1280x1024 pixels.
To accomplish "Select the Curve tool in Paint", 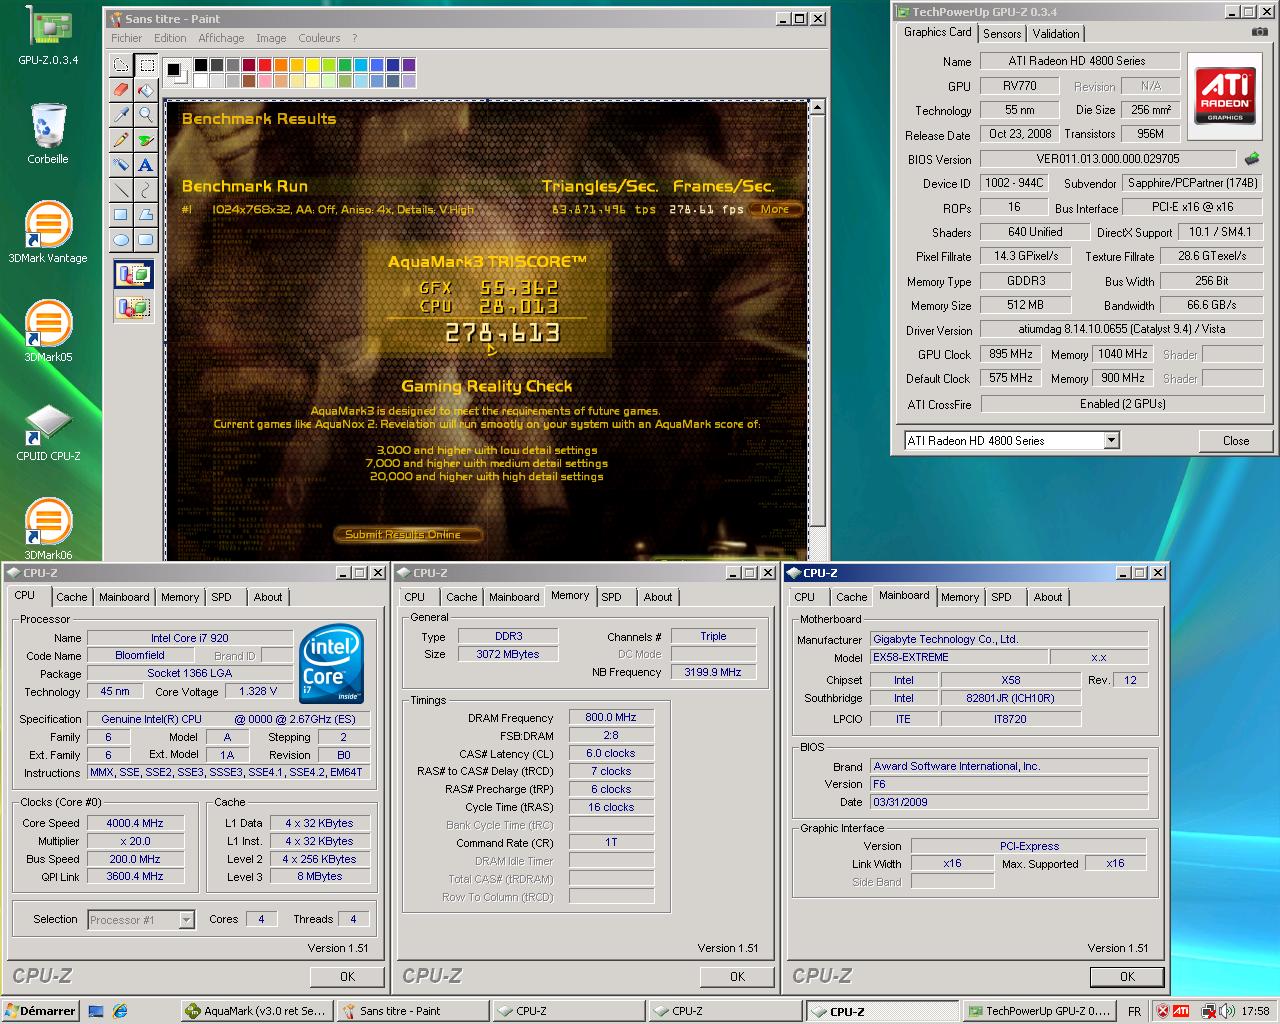I will tap(146, 190).
